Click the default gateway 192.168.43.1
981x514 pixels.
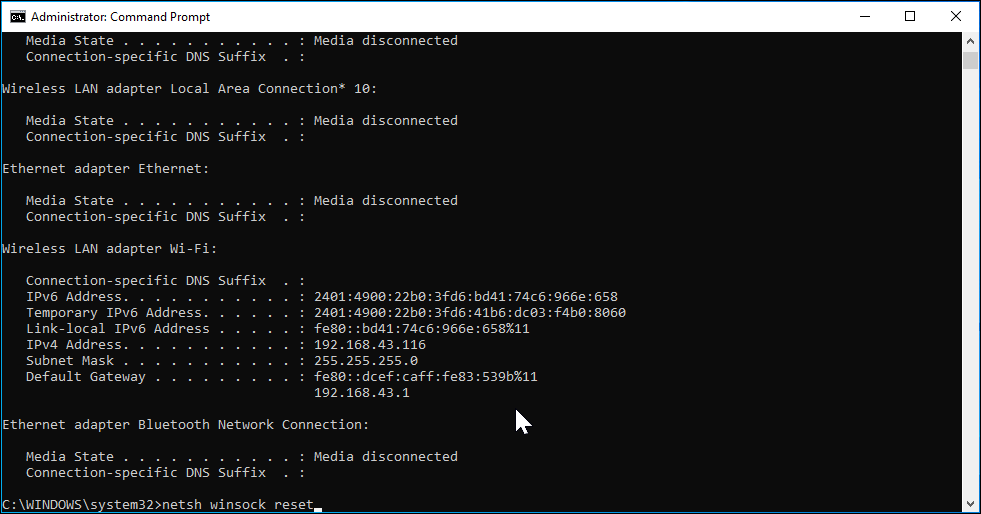362,393
